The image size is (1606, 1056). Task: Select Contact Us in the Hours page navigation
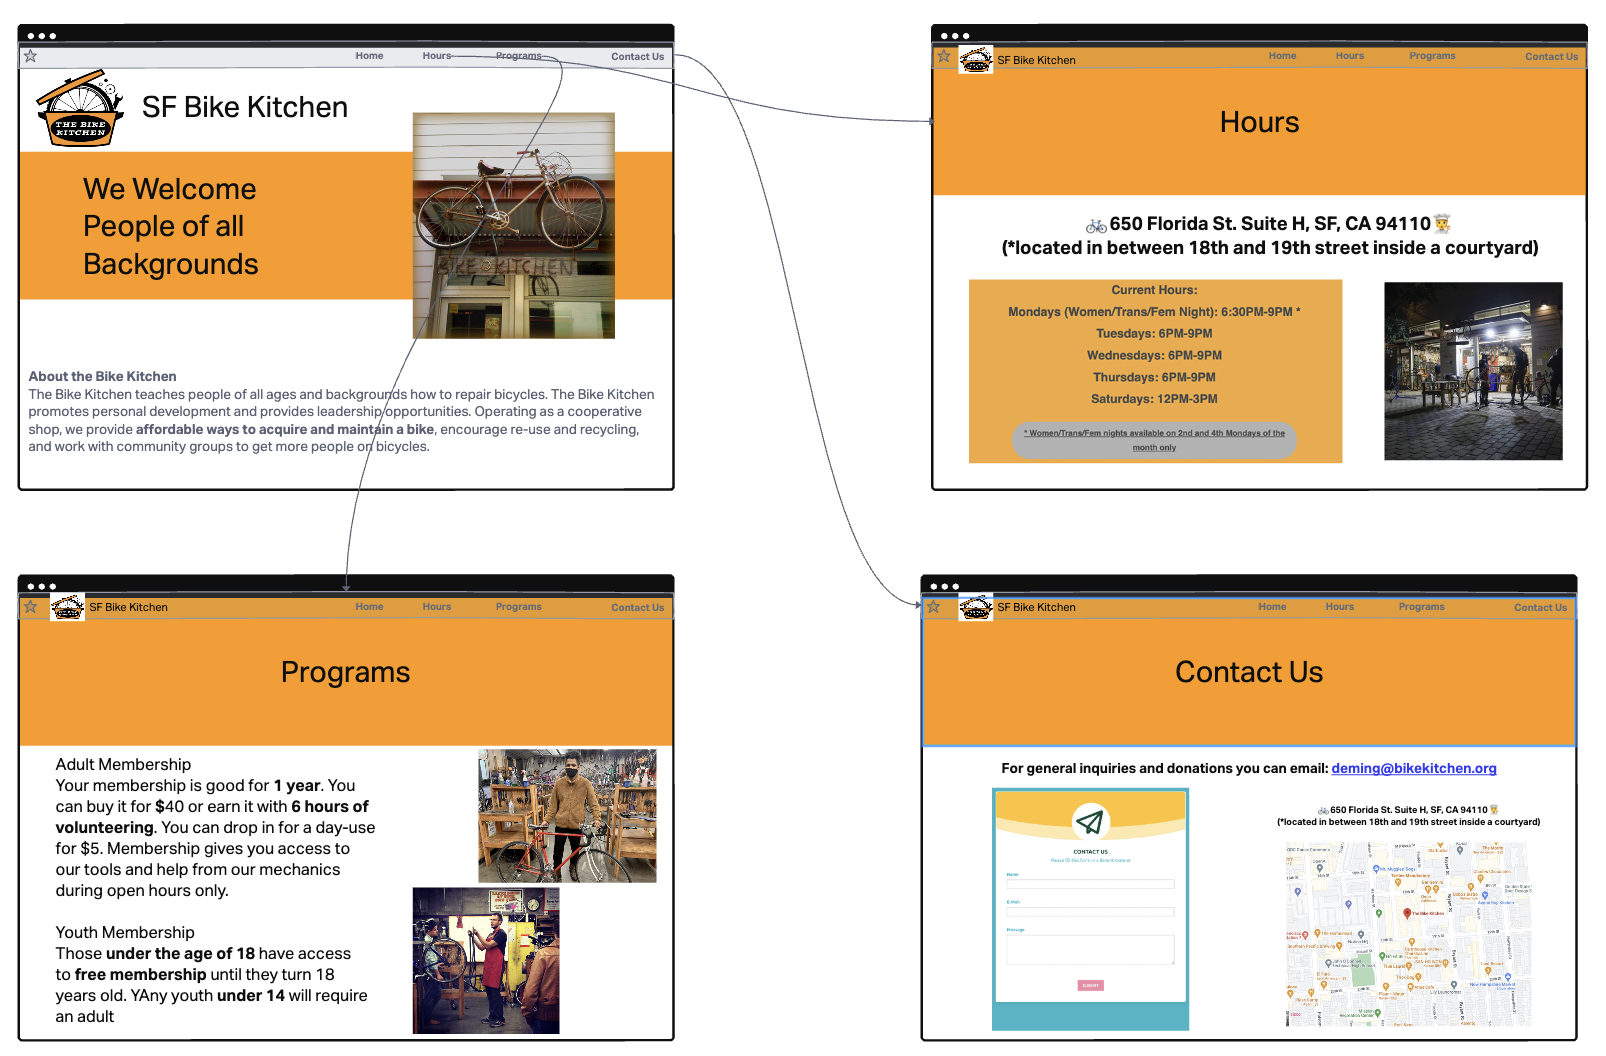1551,56
